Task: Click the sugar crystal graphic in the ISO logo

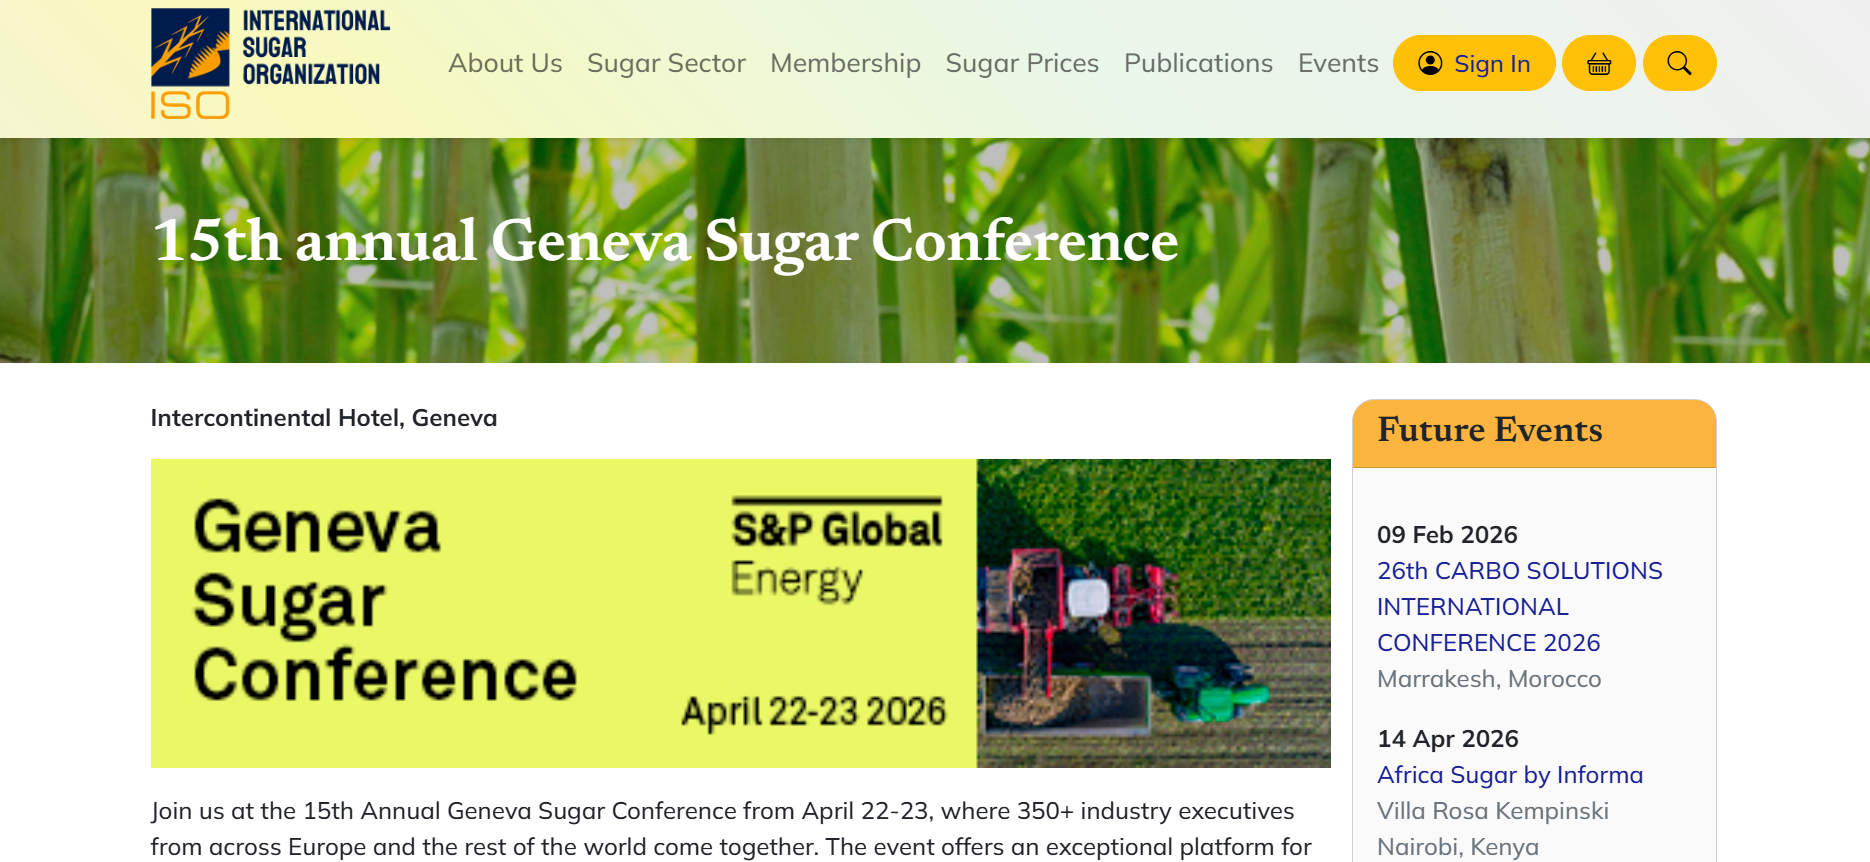Action: coord(188,48)
